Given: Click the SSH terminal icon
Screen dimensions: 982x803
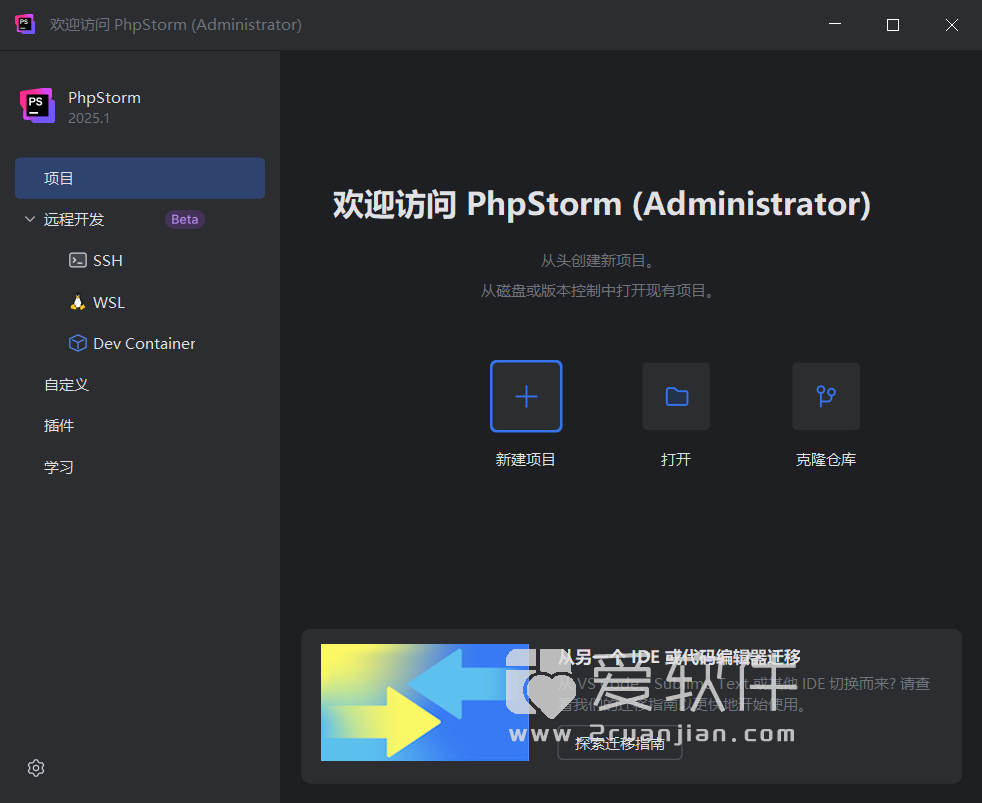Looking at the screenshot, I should [78, 260].
